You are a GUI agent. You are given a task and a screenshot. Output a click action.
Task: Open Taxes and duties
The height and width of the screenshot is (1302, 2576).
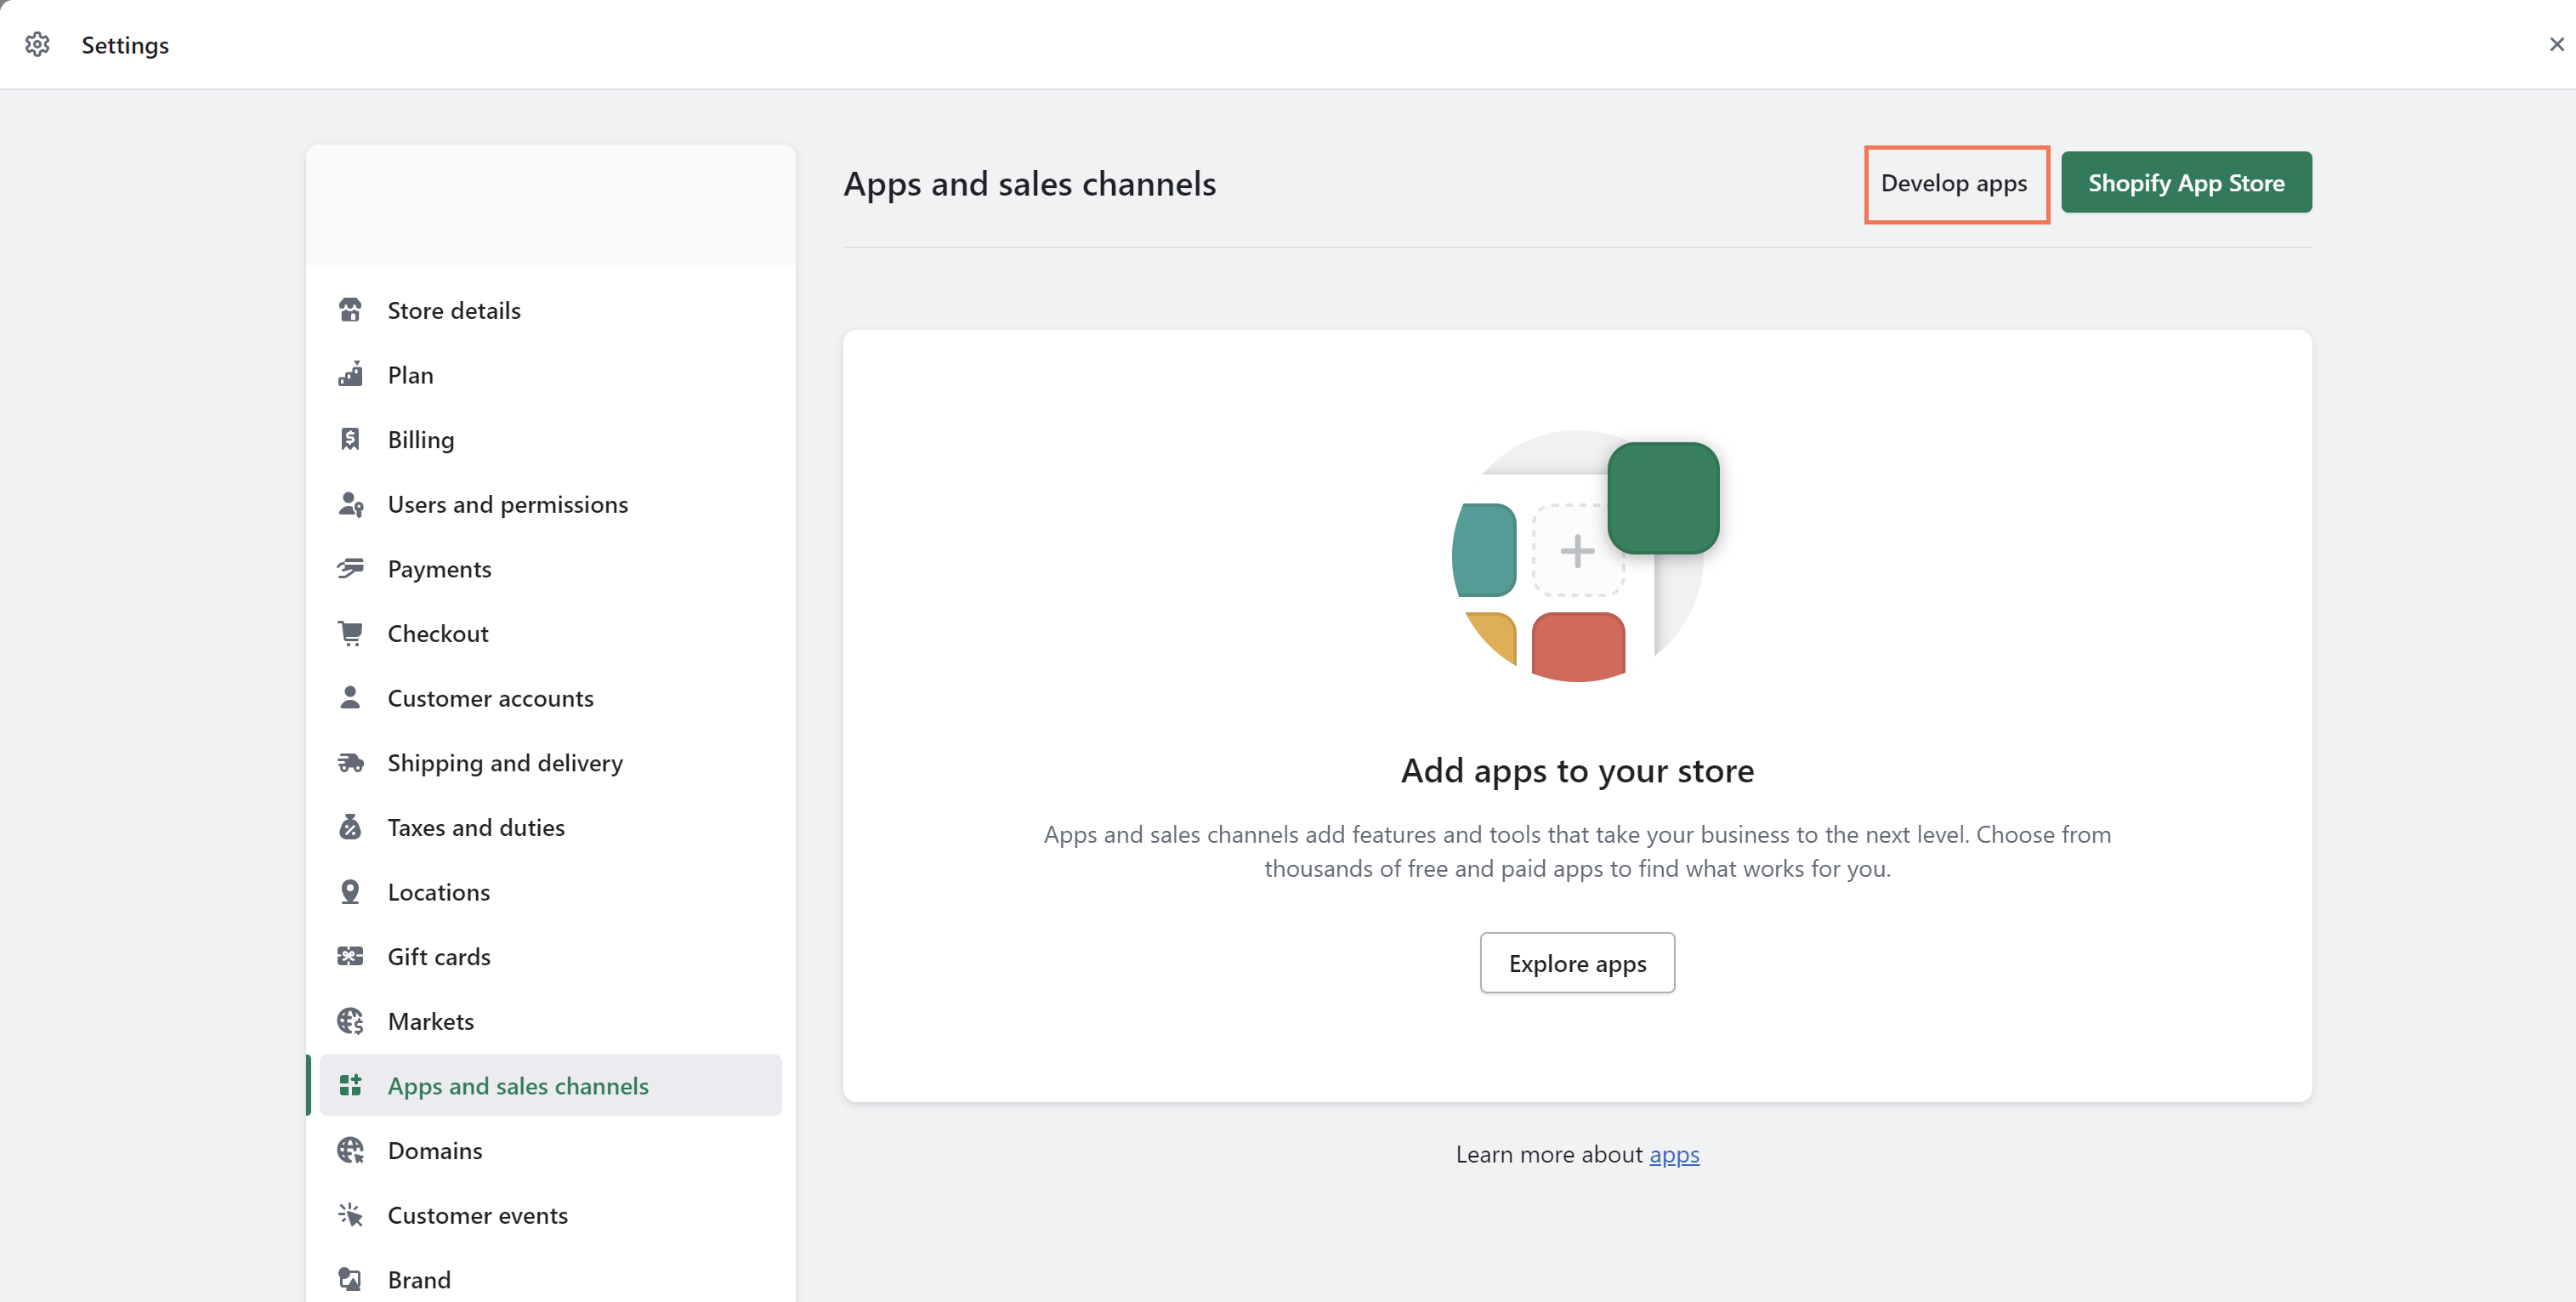click(x=551, y=827)
